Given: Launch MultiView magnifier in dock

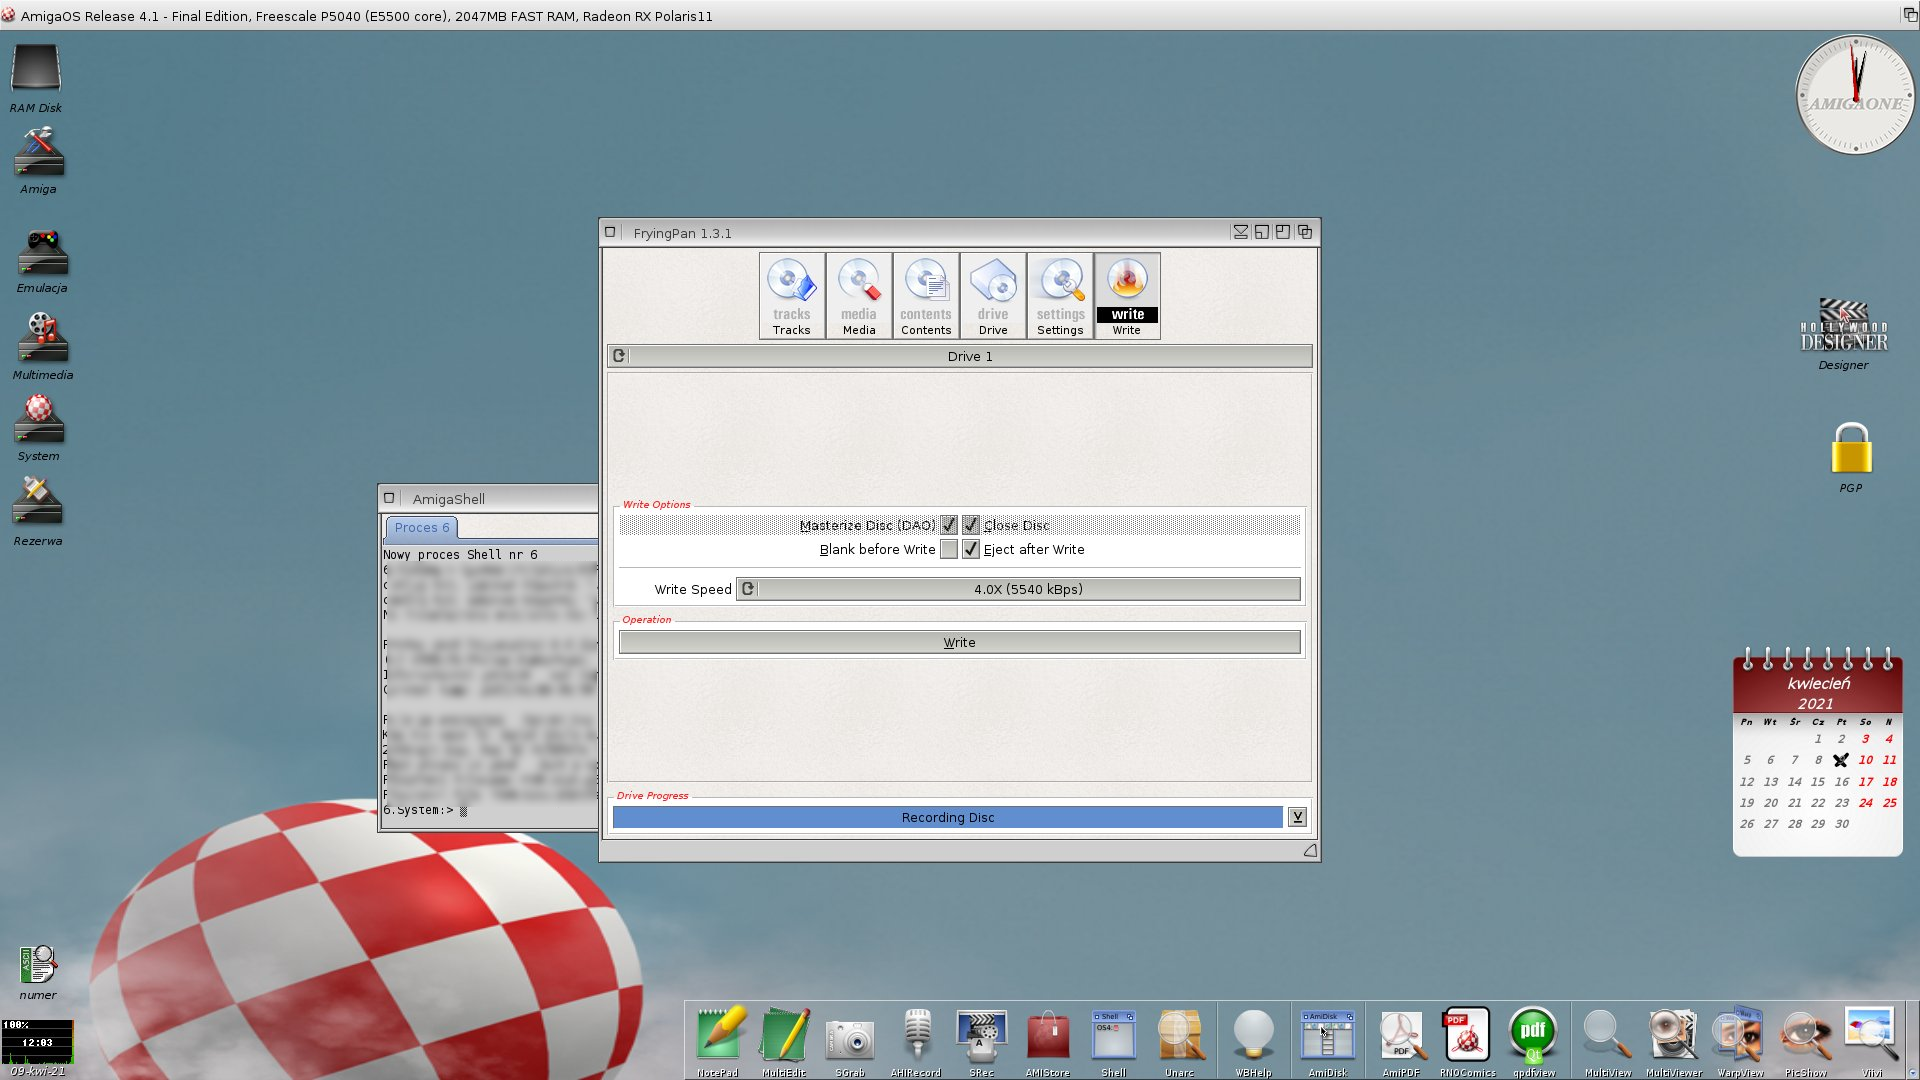Looking at the screenshot, I should coord(1607,1041).
